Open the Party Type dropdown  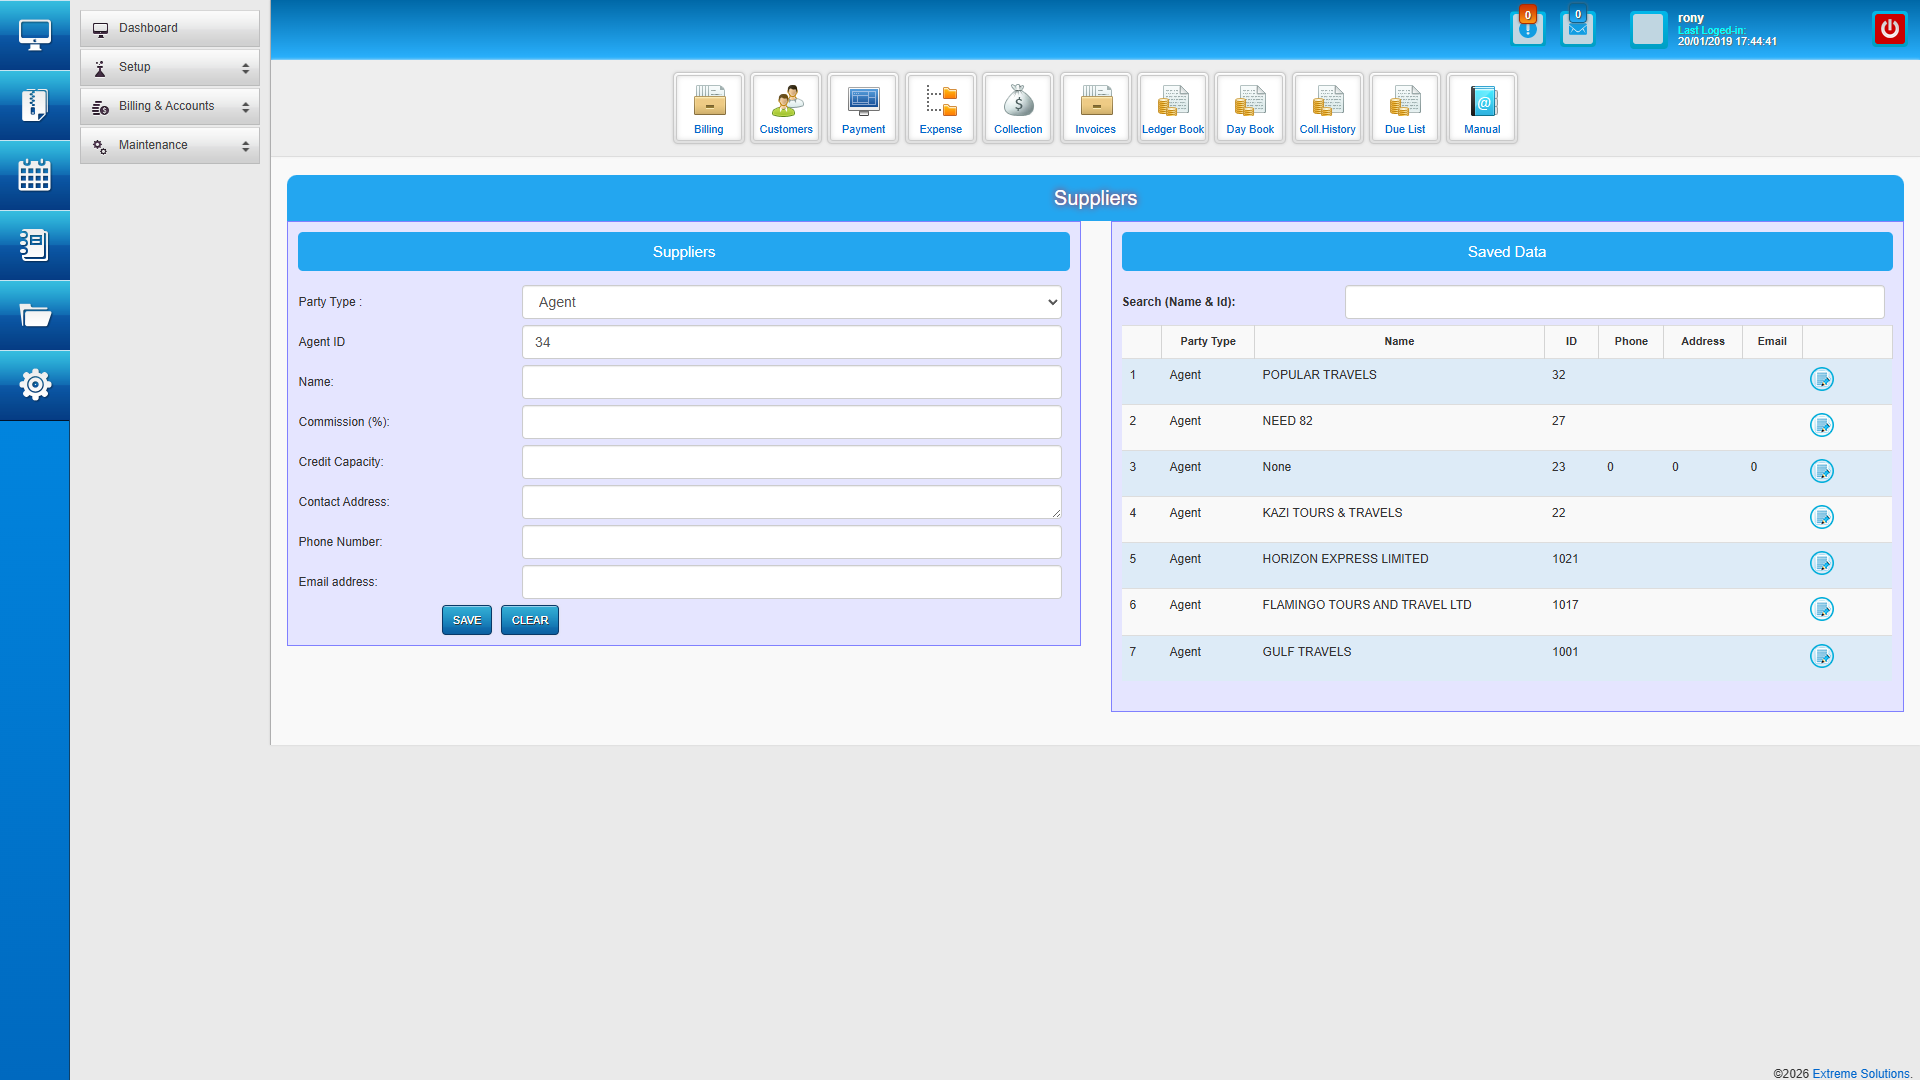(791, 302)
